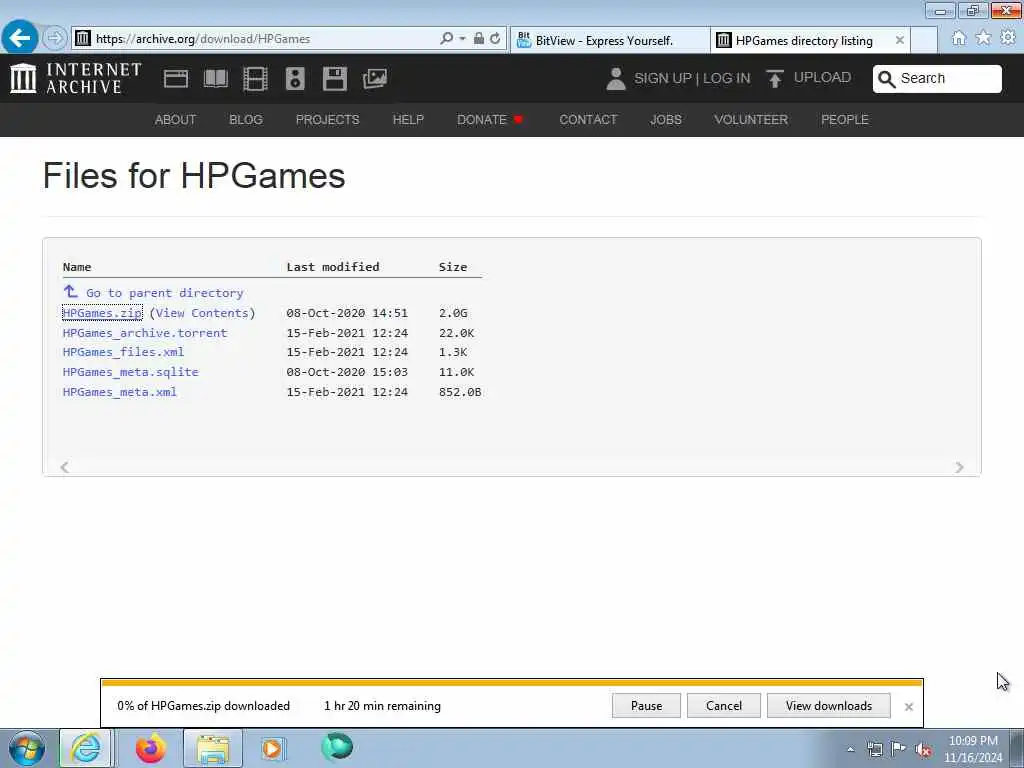Open the media player taskbar icon

click(x=272, y=748)
